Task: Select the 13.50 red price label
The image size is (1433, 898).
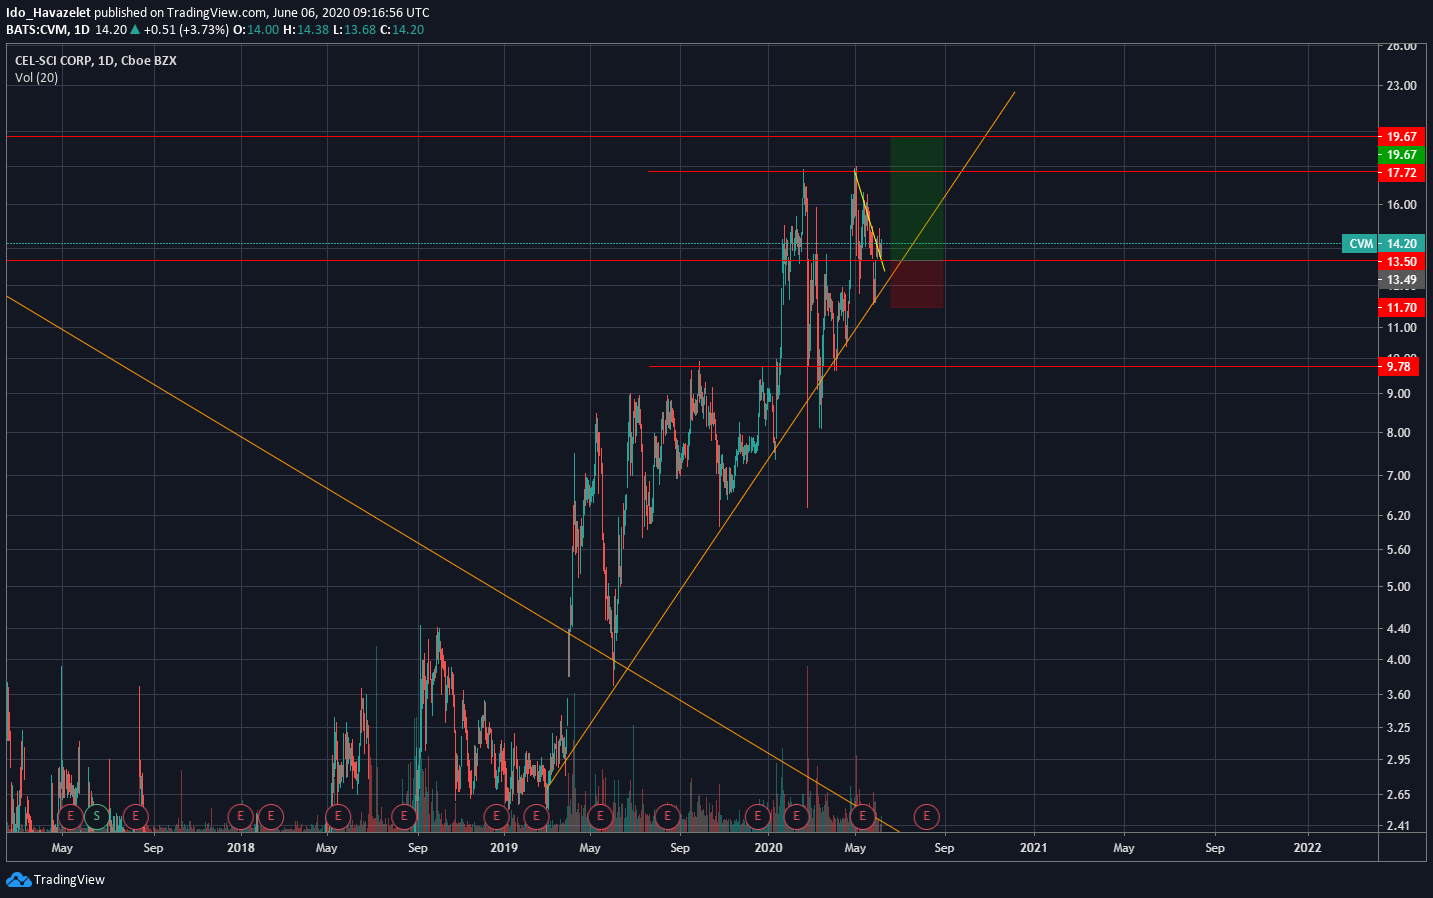Action: (x=1401, y=262)
